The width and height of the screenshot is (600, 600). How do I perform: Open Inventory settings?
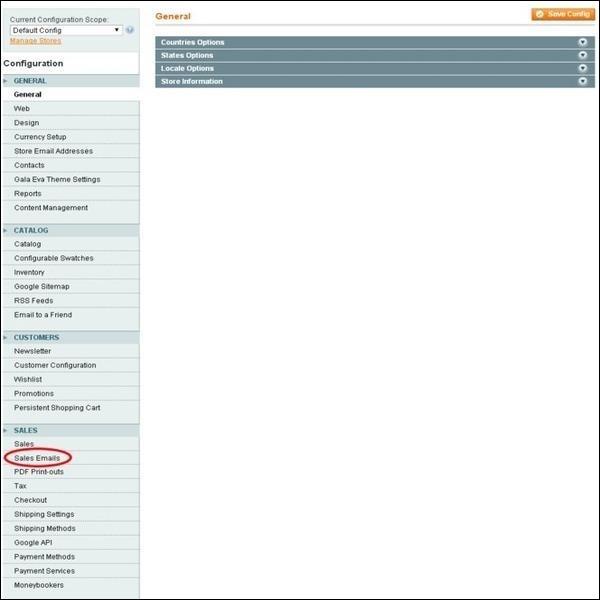coord(29,272)
